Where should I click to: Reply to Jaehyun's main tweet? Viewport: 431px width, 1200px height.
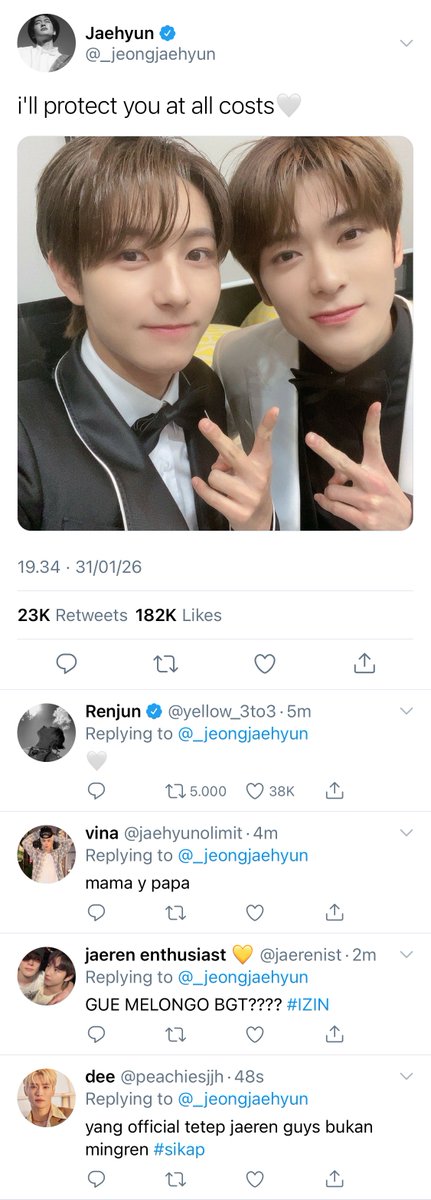(67, 663)
